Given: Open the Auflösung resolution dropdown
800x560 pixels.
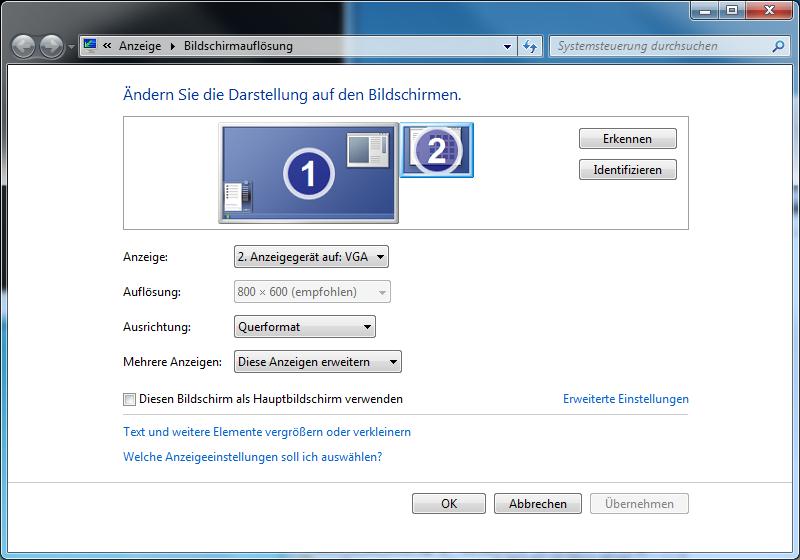Looking at the screenshot, I should (312, 292).
